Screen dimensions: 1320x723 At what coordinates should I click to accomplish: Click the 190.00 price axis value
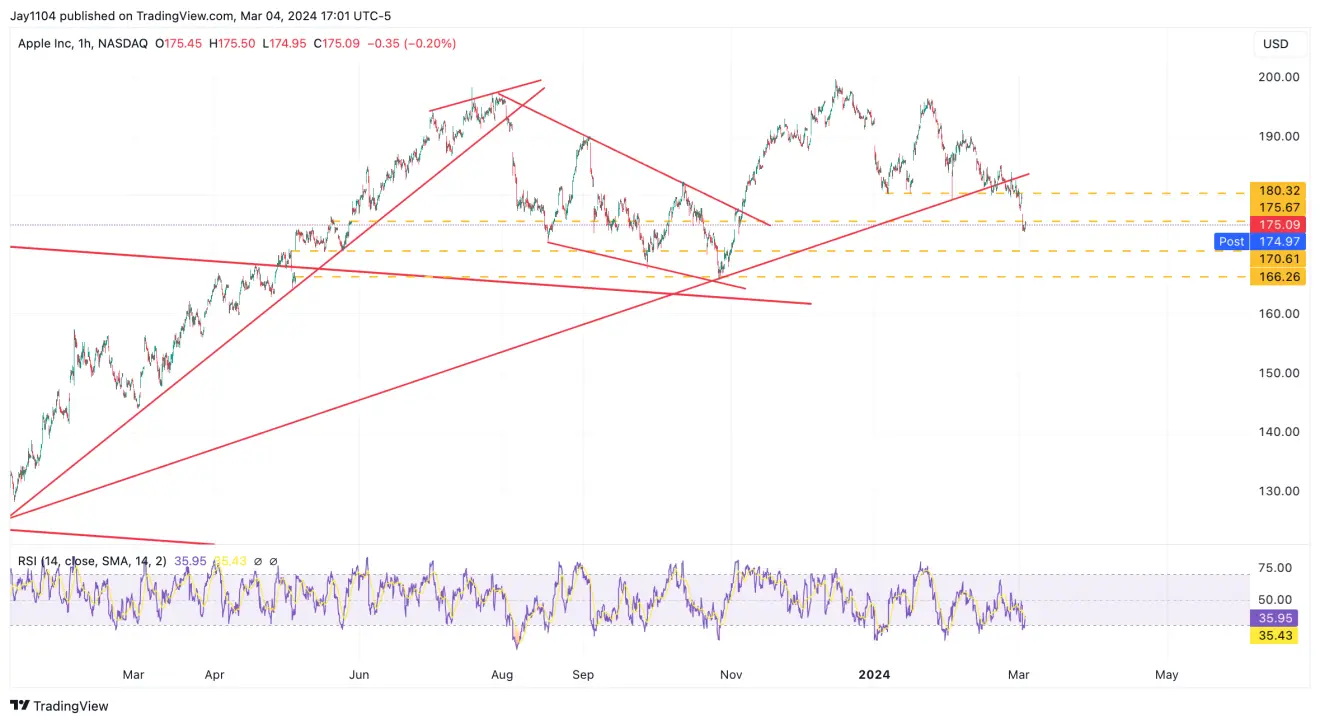[1280, 137]
